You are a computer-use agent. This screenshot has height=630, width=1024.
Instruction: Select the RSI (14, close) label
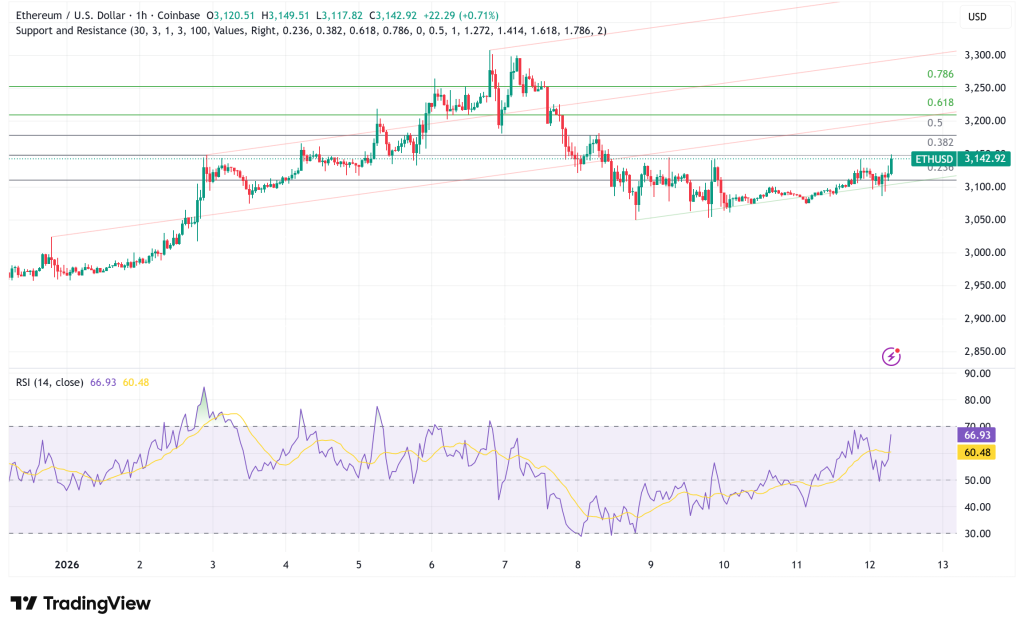tap(49, 383)
